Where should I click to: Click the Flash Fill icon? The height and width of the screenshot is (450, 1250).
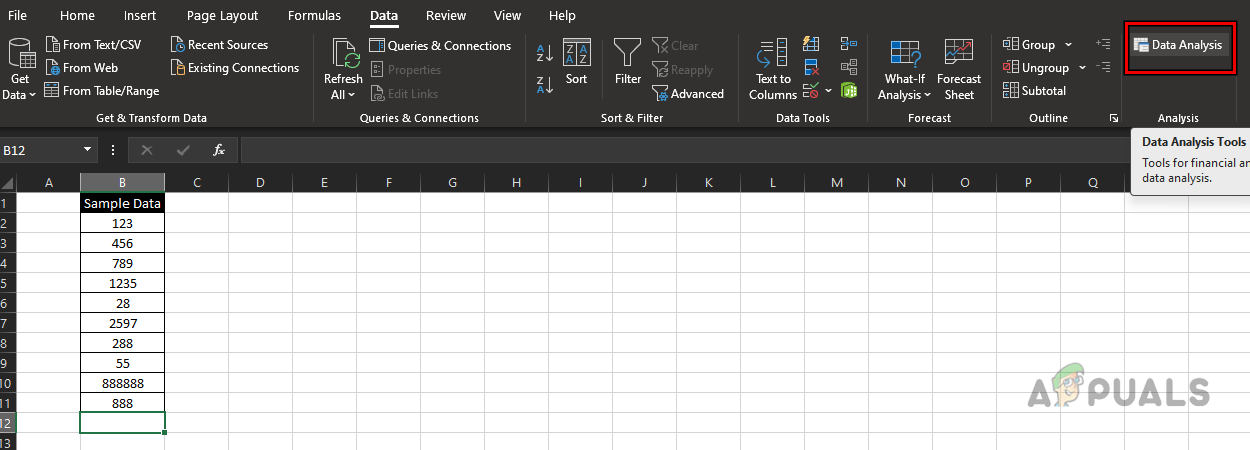(x=811, y=44)
